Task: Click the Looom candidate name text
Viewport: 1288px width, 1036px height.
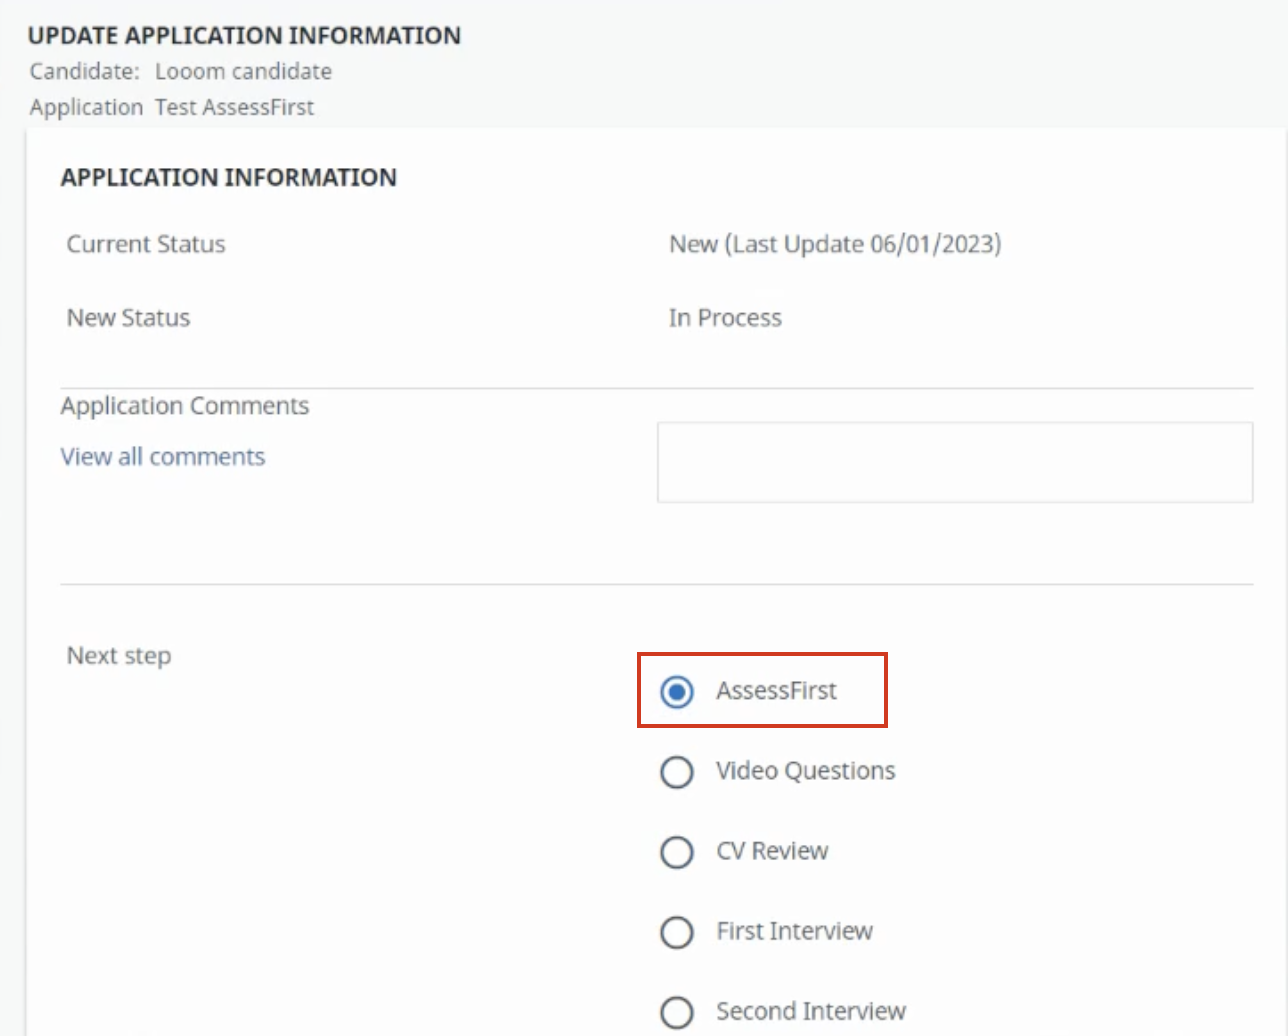Action: tap(243, 72)
